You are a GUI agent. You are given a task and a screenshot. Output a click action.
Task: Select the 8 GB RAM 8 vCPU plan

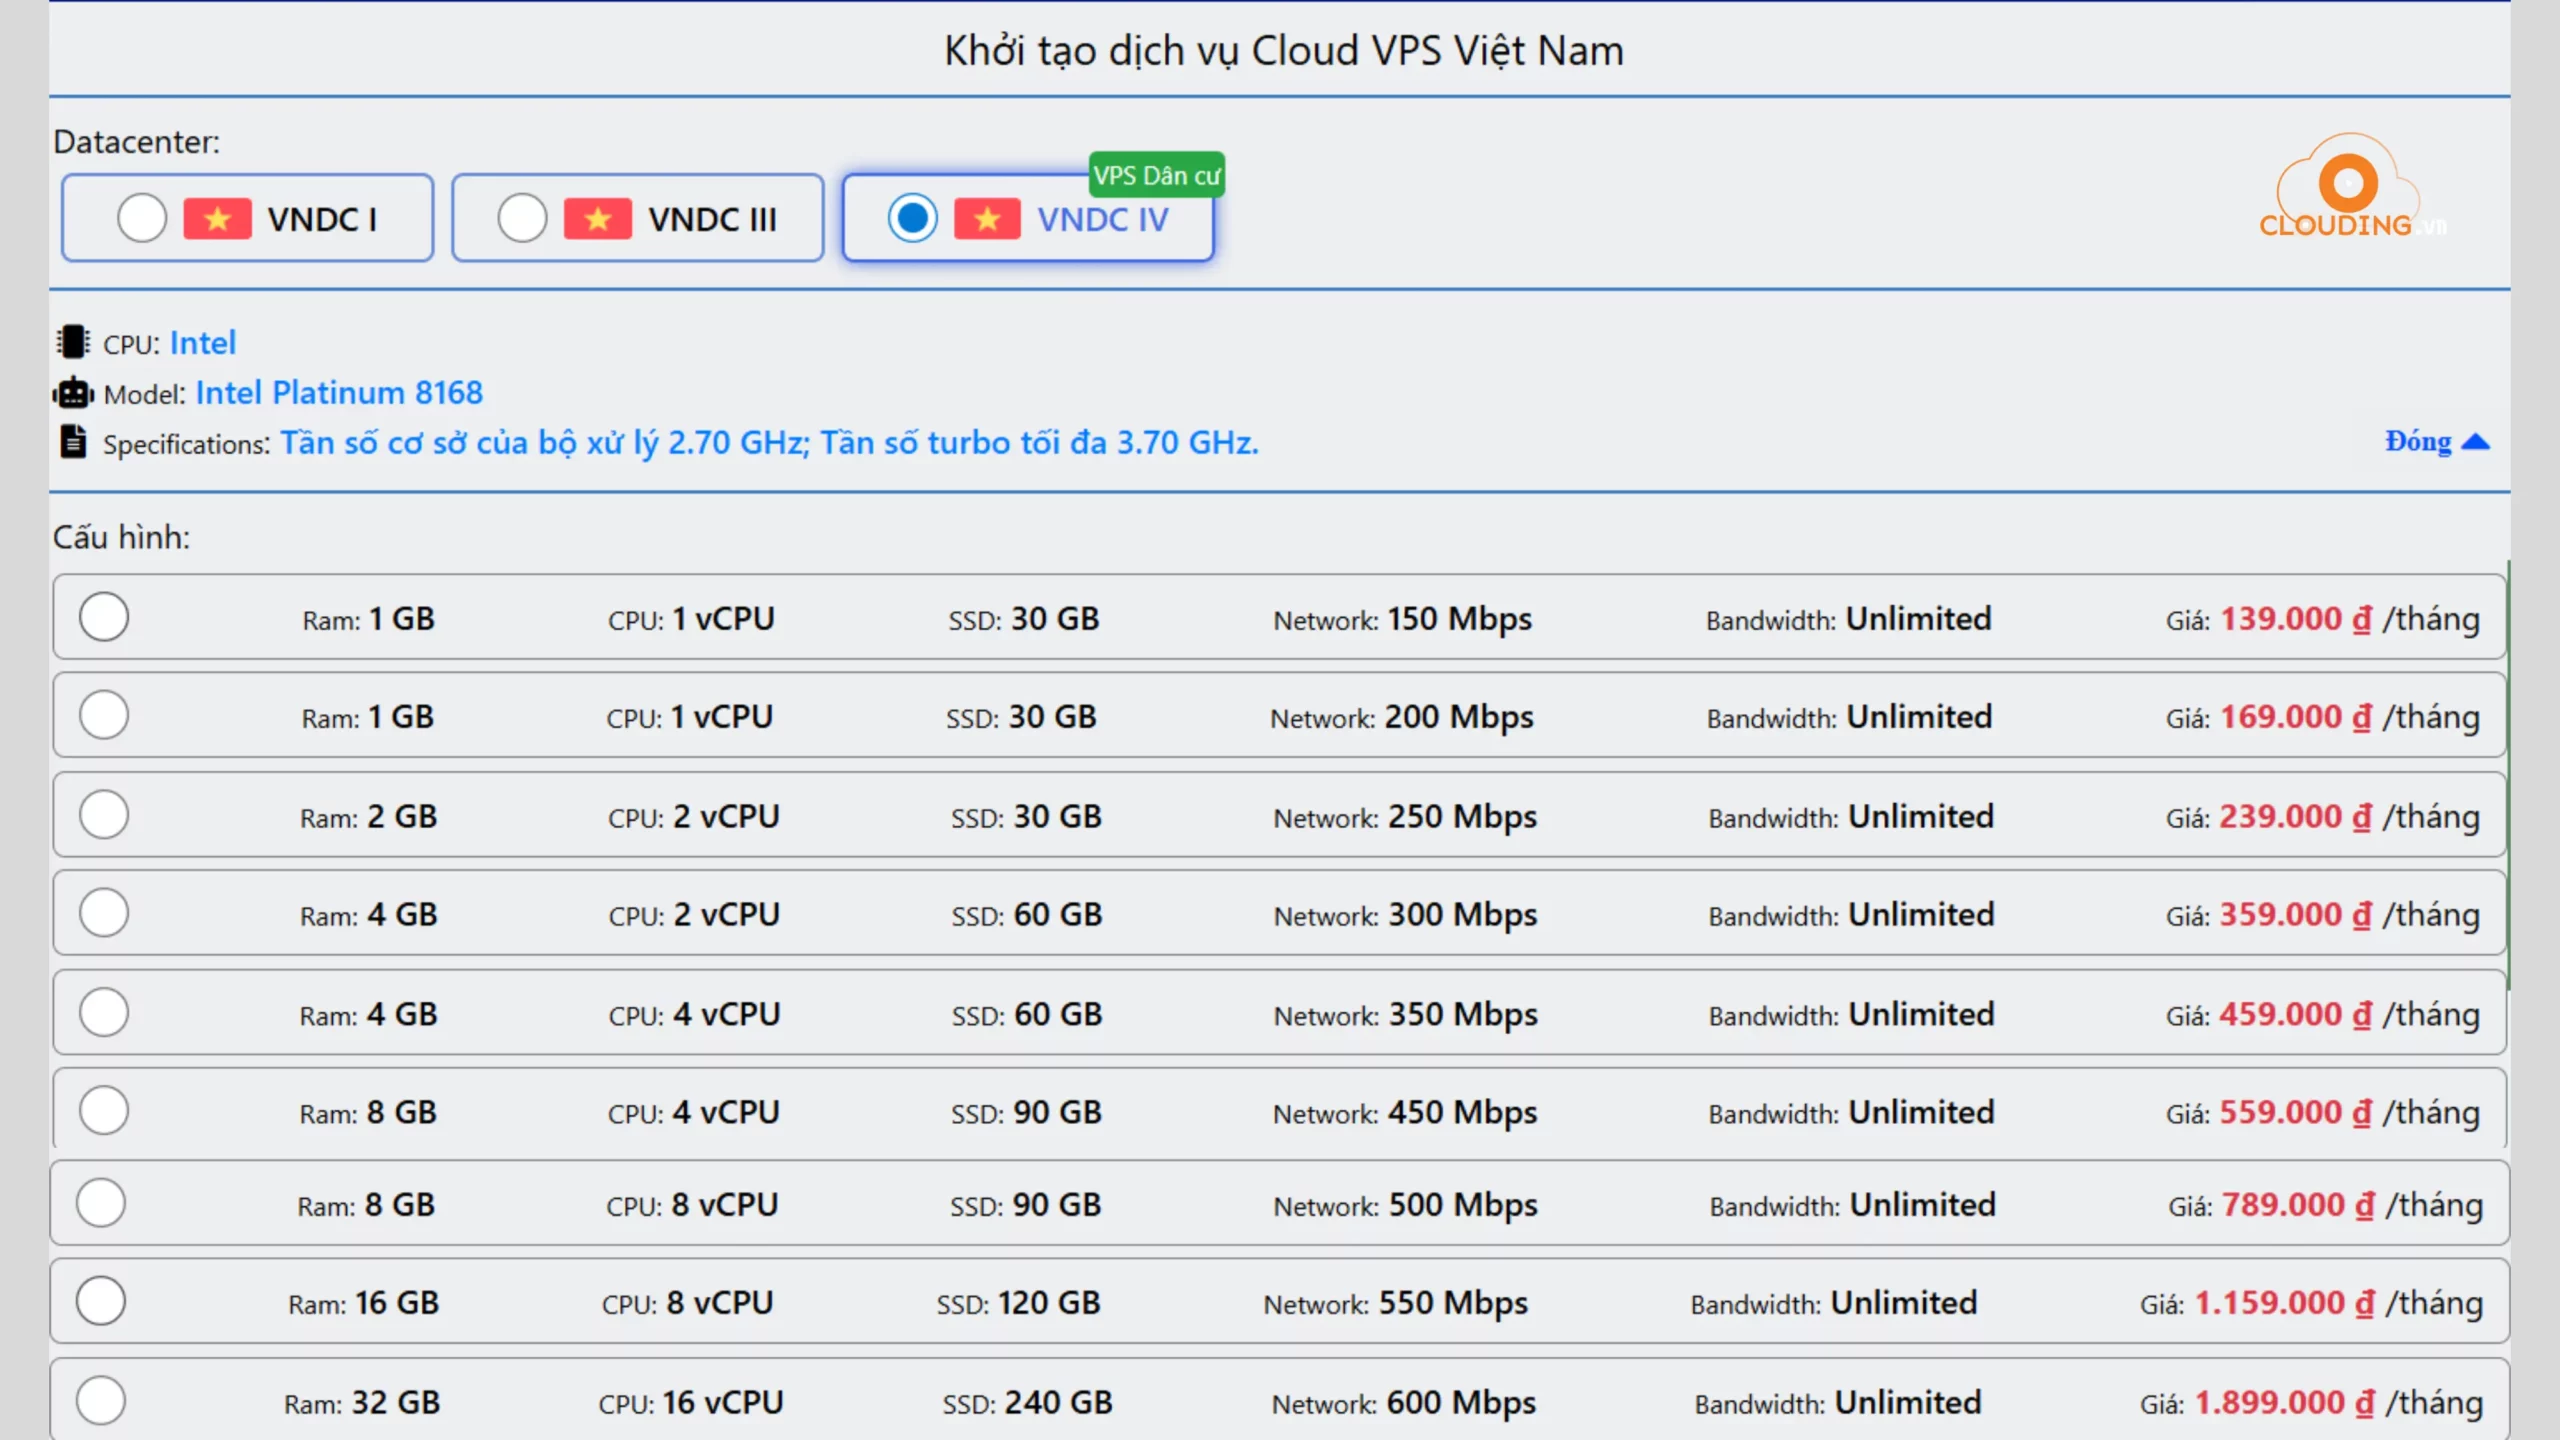point(102,1203)
